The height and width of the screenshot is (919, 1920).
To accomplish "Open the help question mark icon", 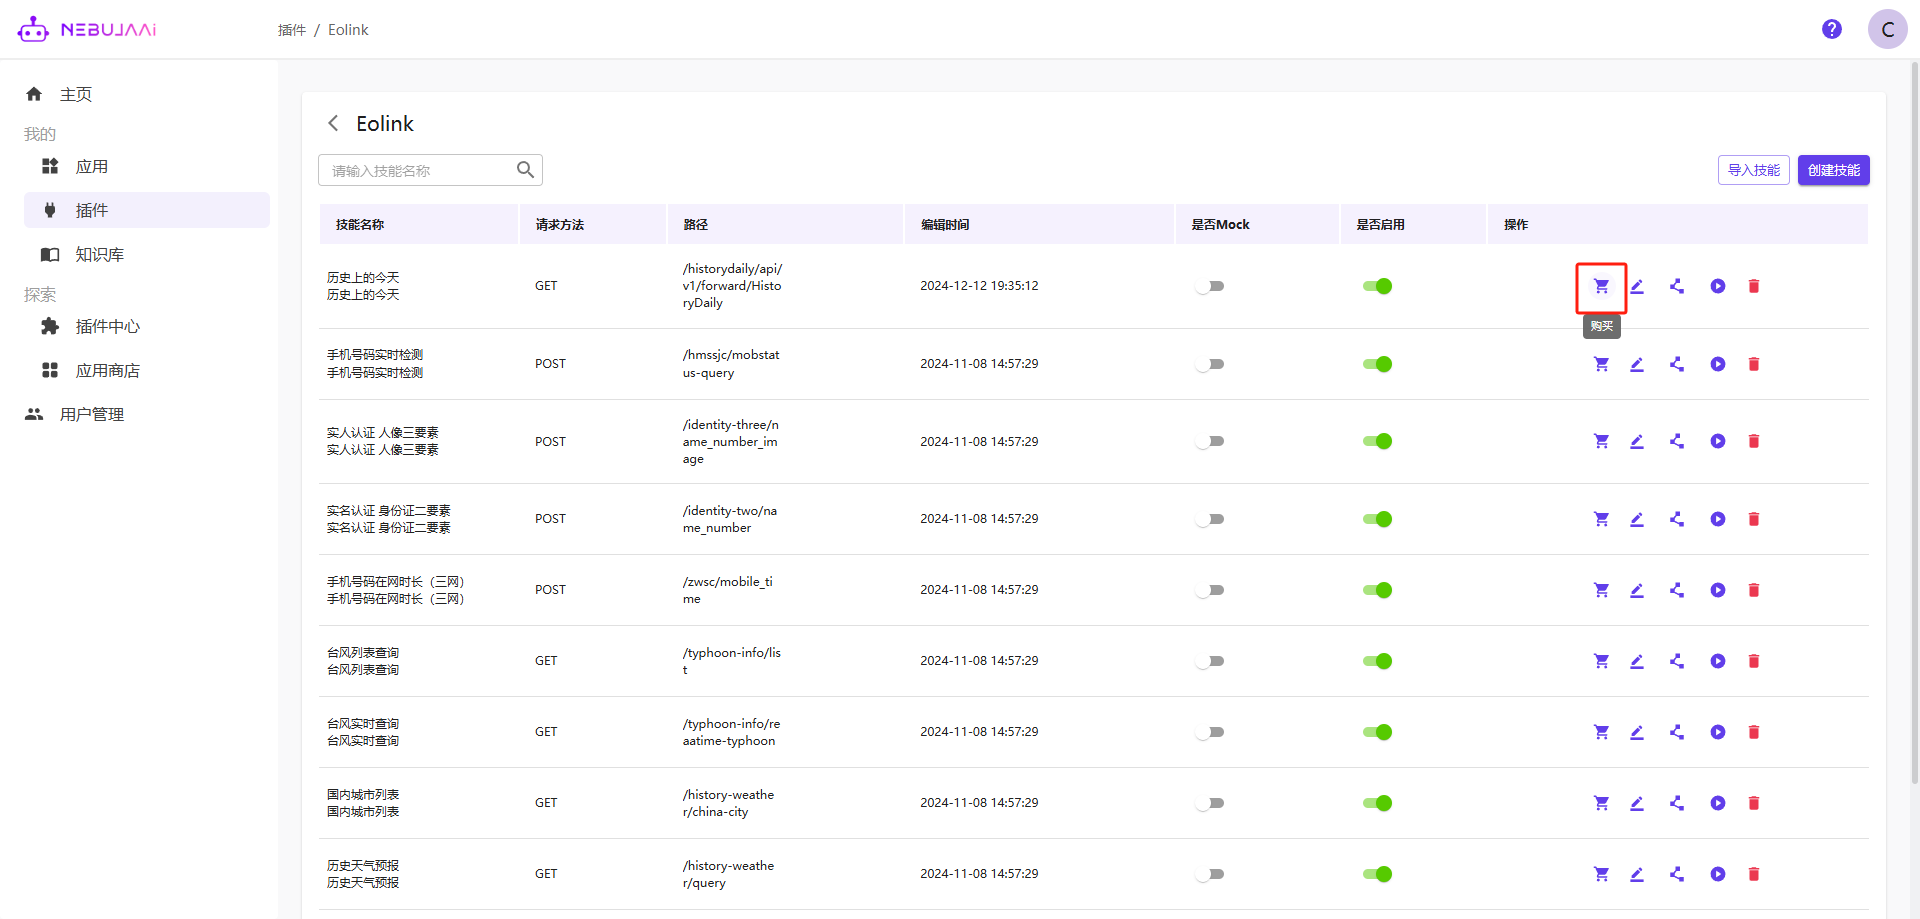I will (1832, 29).
